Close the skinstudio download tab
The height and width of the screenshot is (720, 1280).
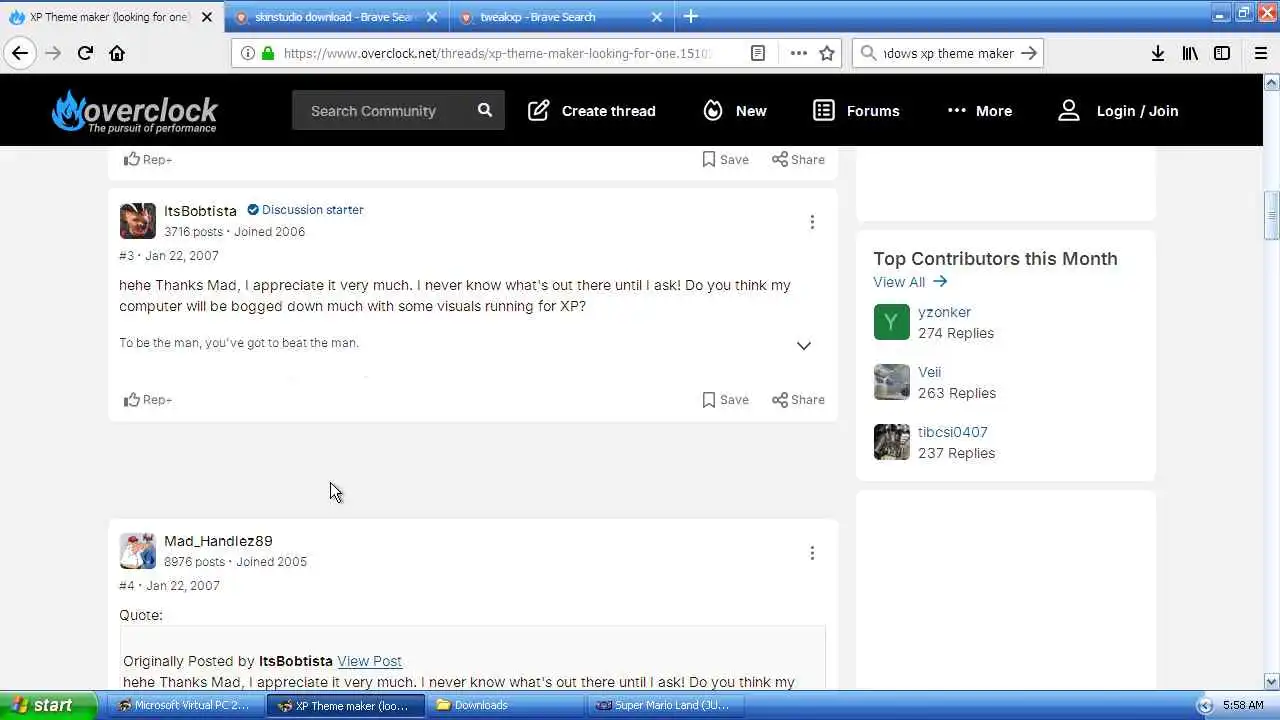[x=431, y=17]
